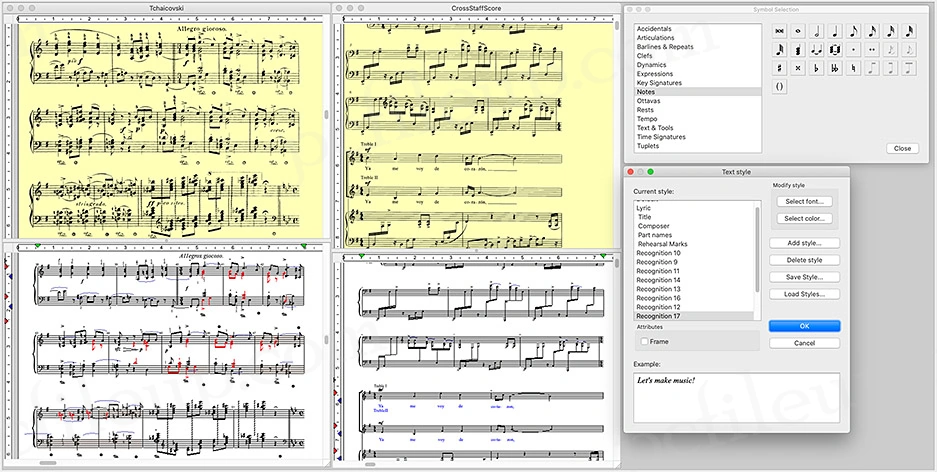Select the flat accidental symbol

click(x=817, y=68)
